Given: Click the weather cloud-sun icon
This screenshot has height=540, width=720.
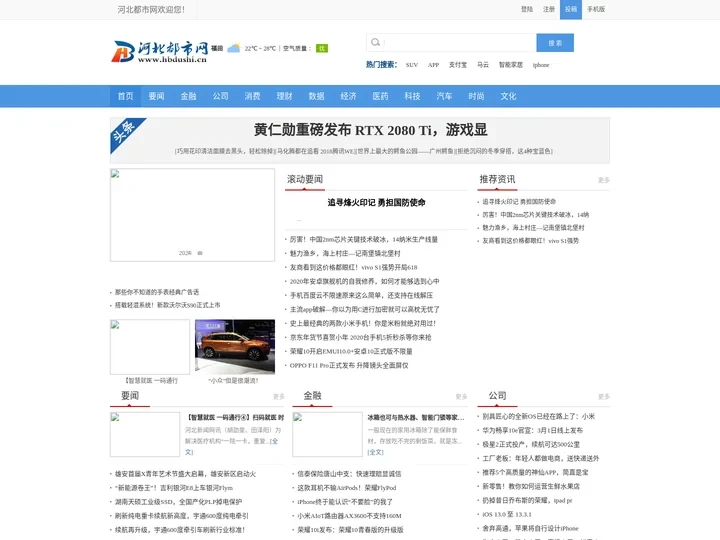Looking at the screenshot, I should click(234, 48).
